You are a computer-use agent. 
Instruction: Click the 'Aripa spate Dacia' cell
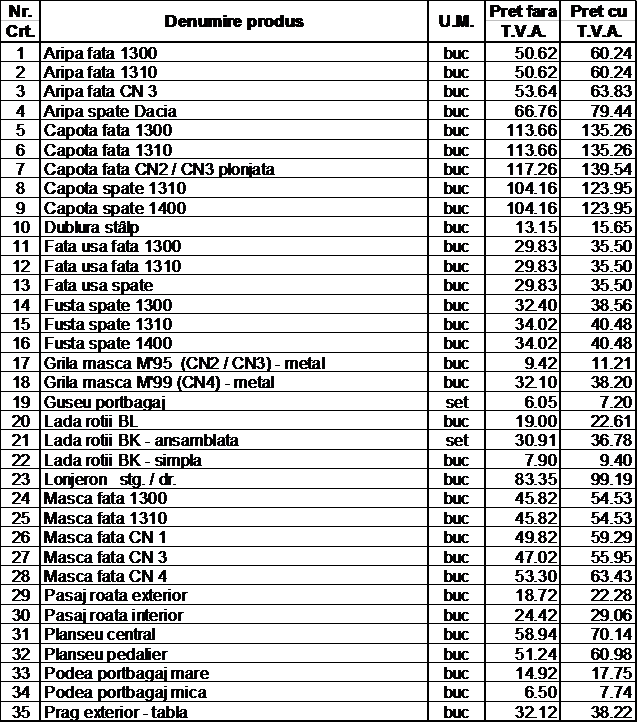tap(234, 111)
